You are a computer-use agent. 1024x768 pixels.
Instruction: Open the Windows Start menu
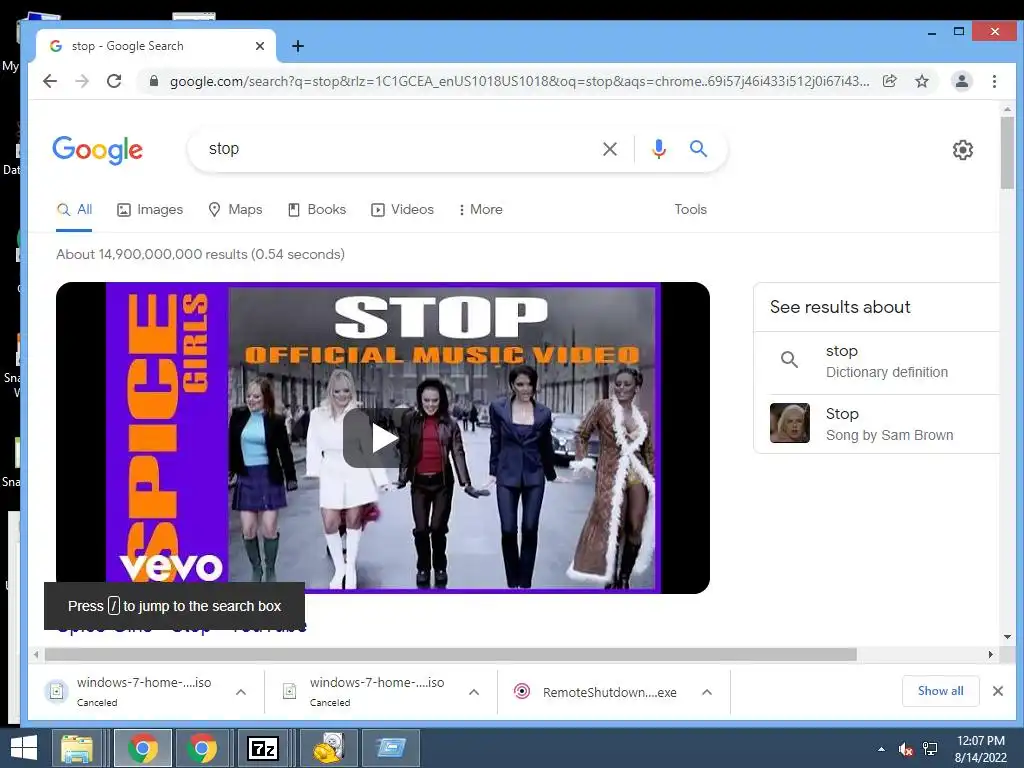tap(24, 748)
